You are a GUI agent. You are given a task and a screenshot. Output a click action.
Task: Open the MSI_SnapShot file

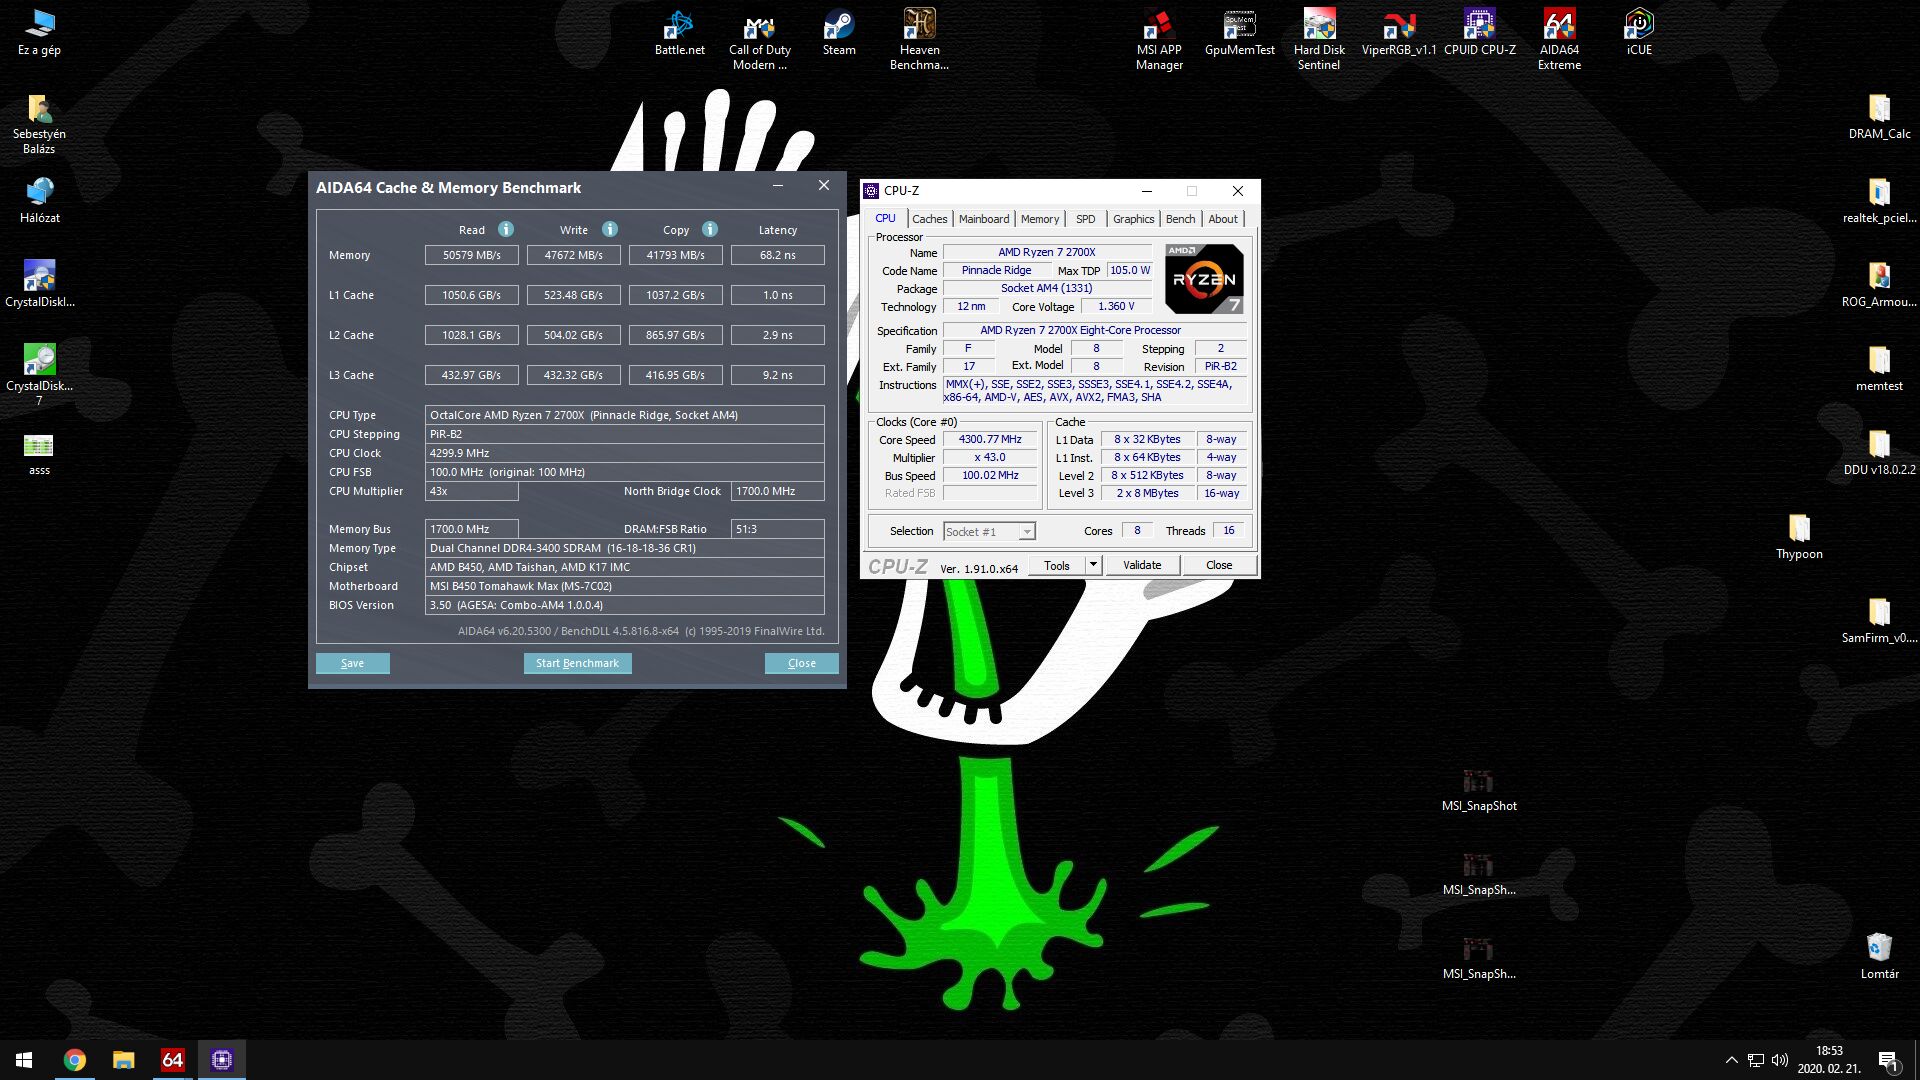pos(1479,790)
